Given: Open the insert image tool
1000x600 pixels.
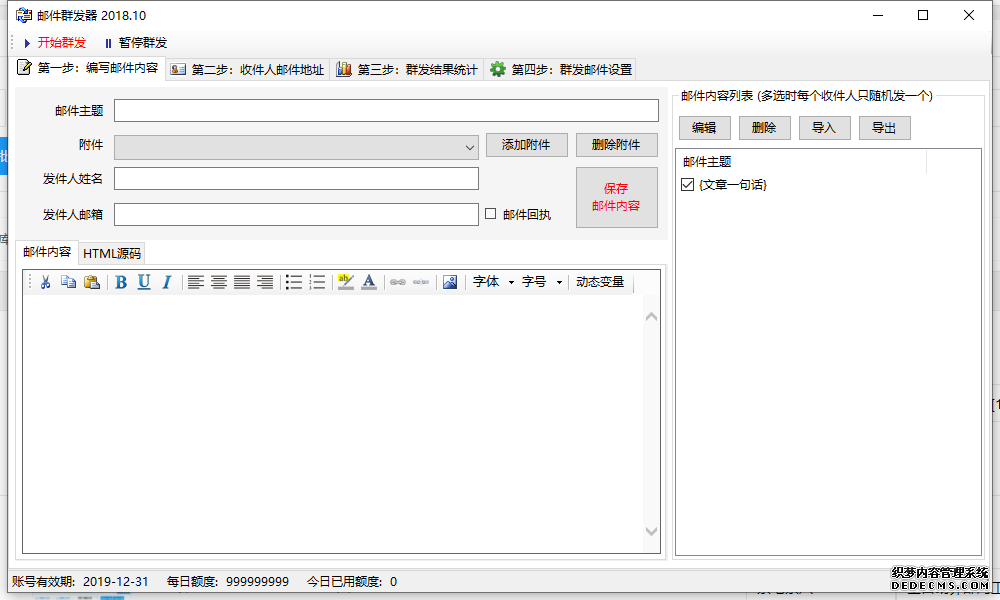Looking at the screenshot, I should coord(450,282).
